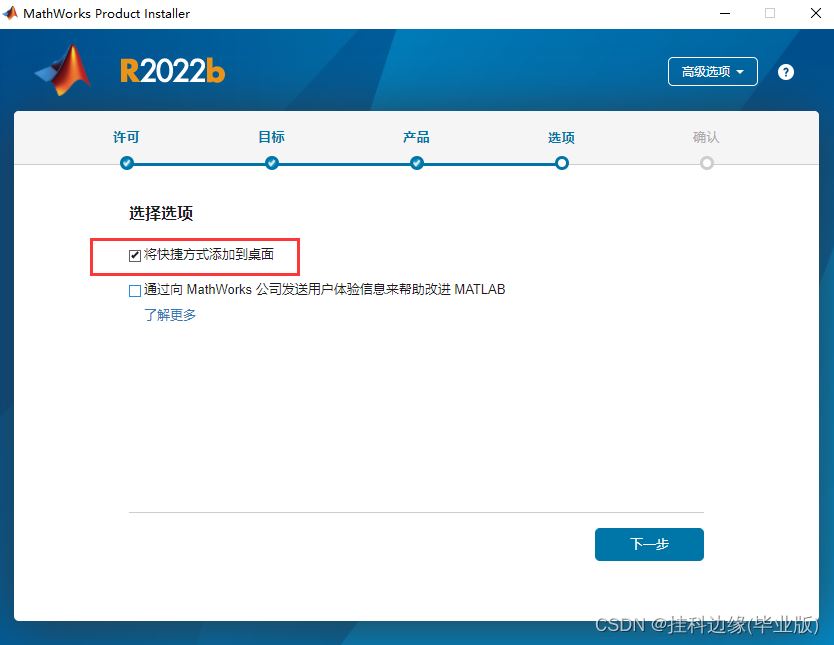The width and height of the screenshot is (834, 645).
Task: Minimize the installer window
Action: coord(724,14)
